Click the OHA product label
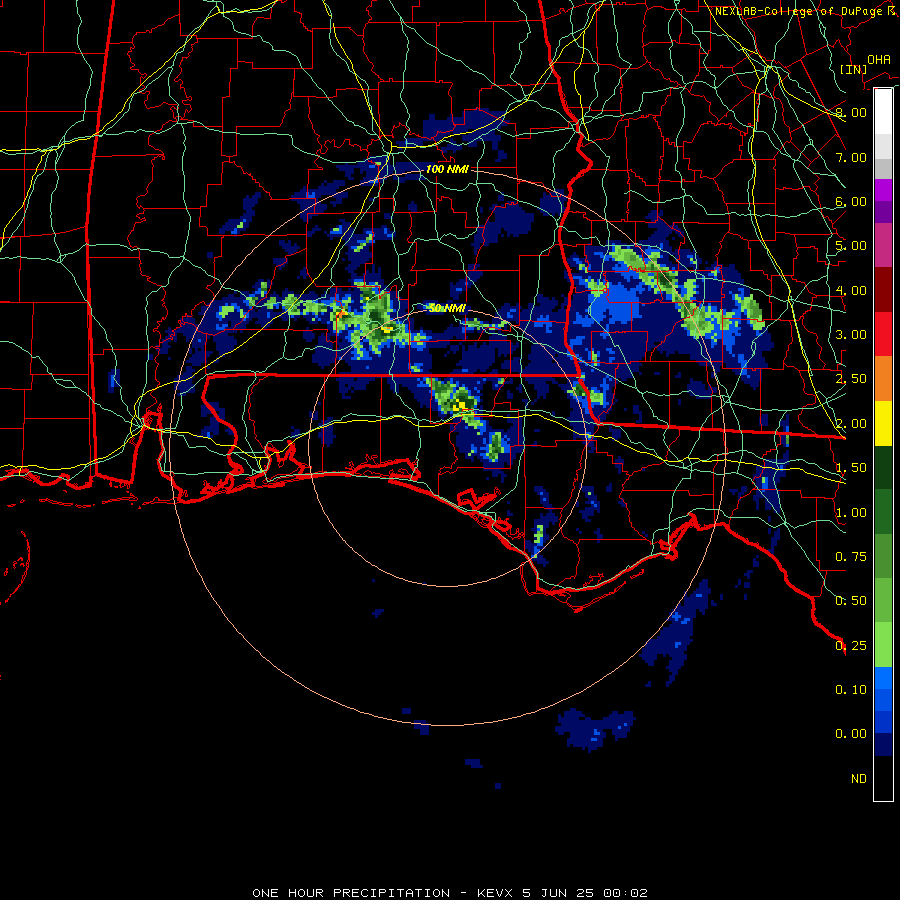900x900 pixels. pos(879,60)
